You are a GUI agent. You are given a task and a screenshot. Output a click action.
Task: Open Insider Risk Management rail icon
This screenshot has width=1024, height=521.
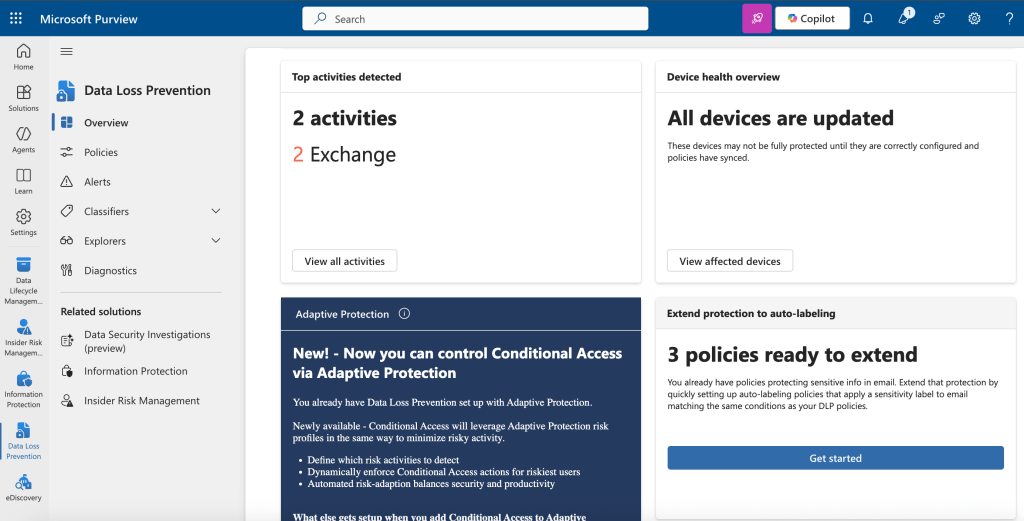(24, 337)
